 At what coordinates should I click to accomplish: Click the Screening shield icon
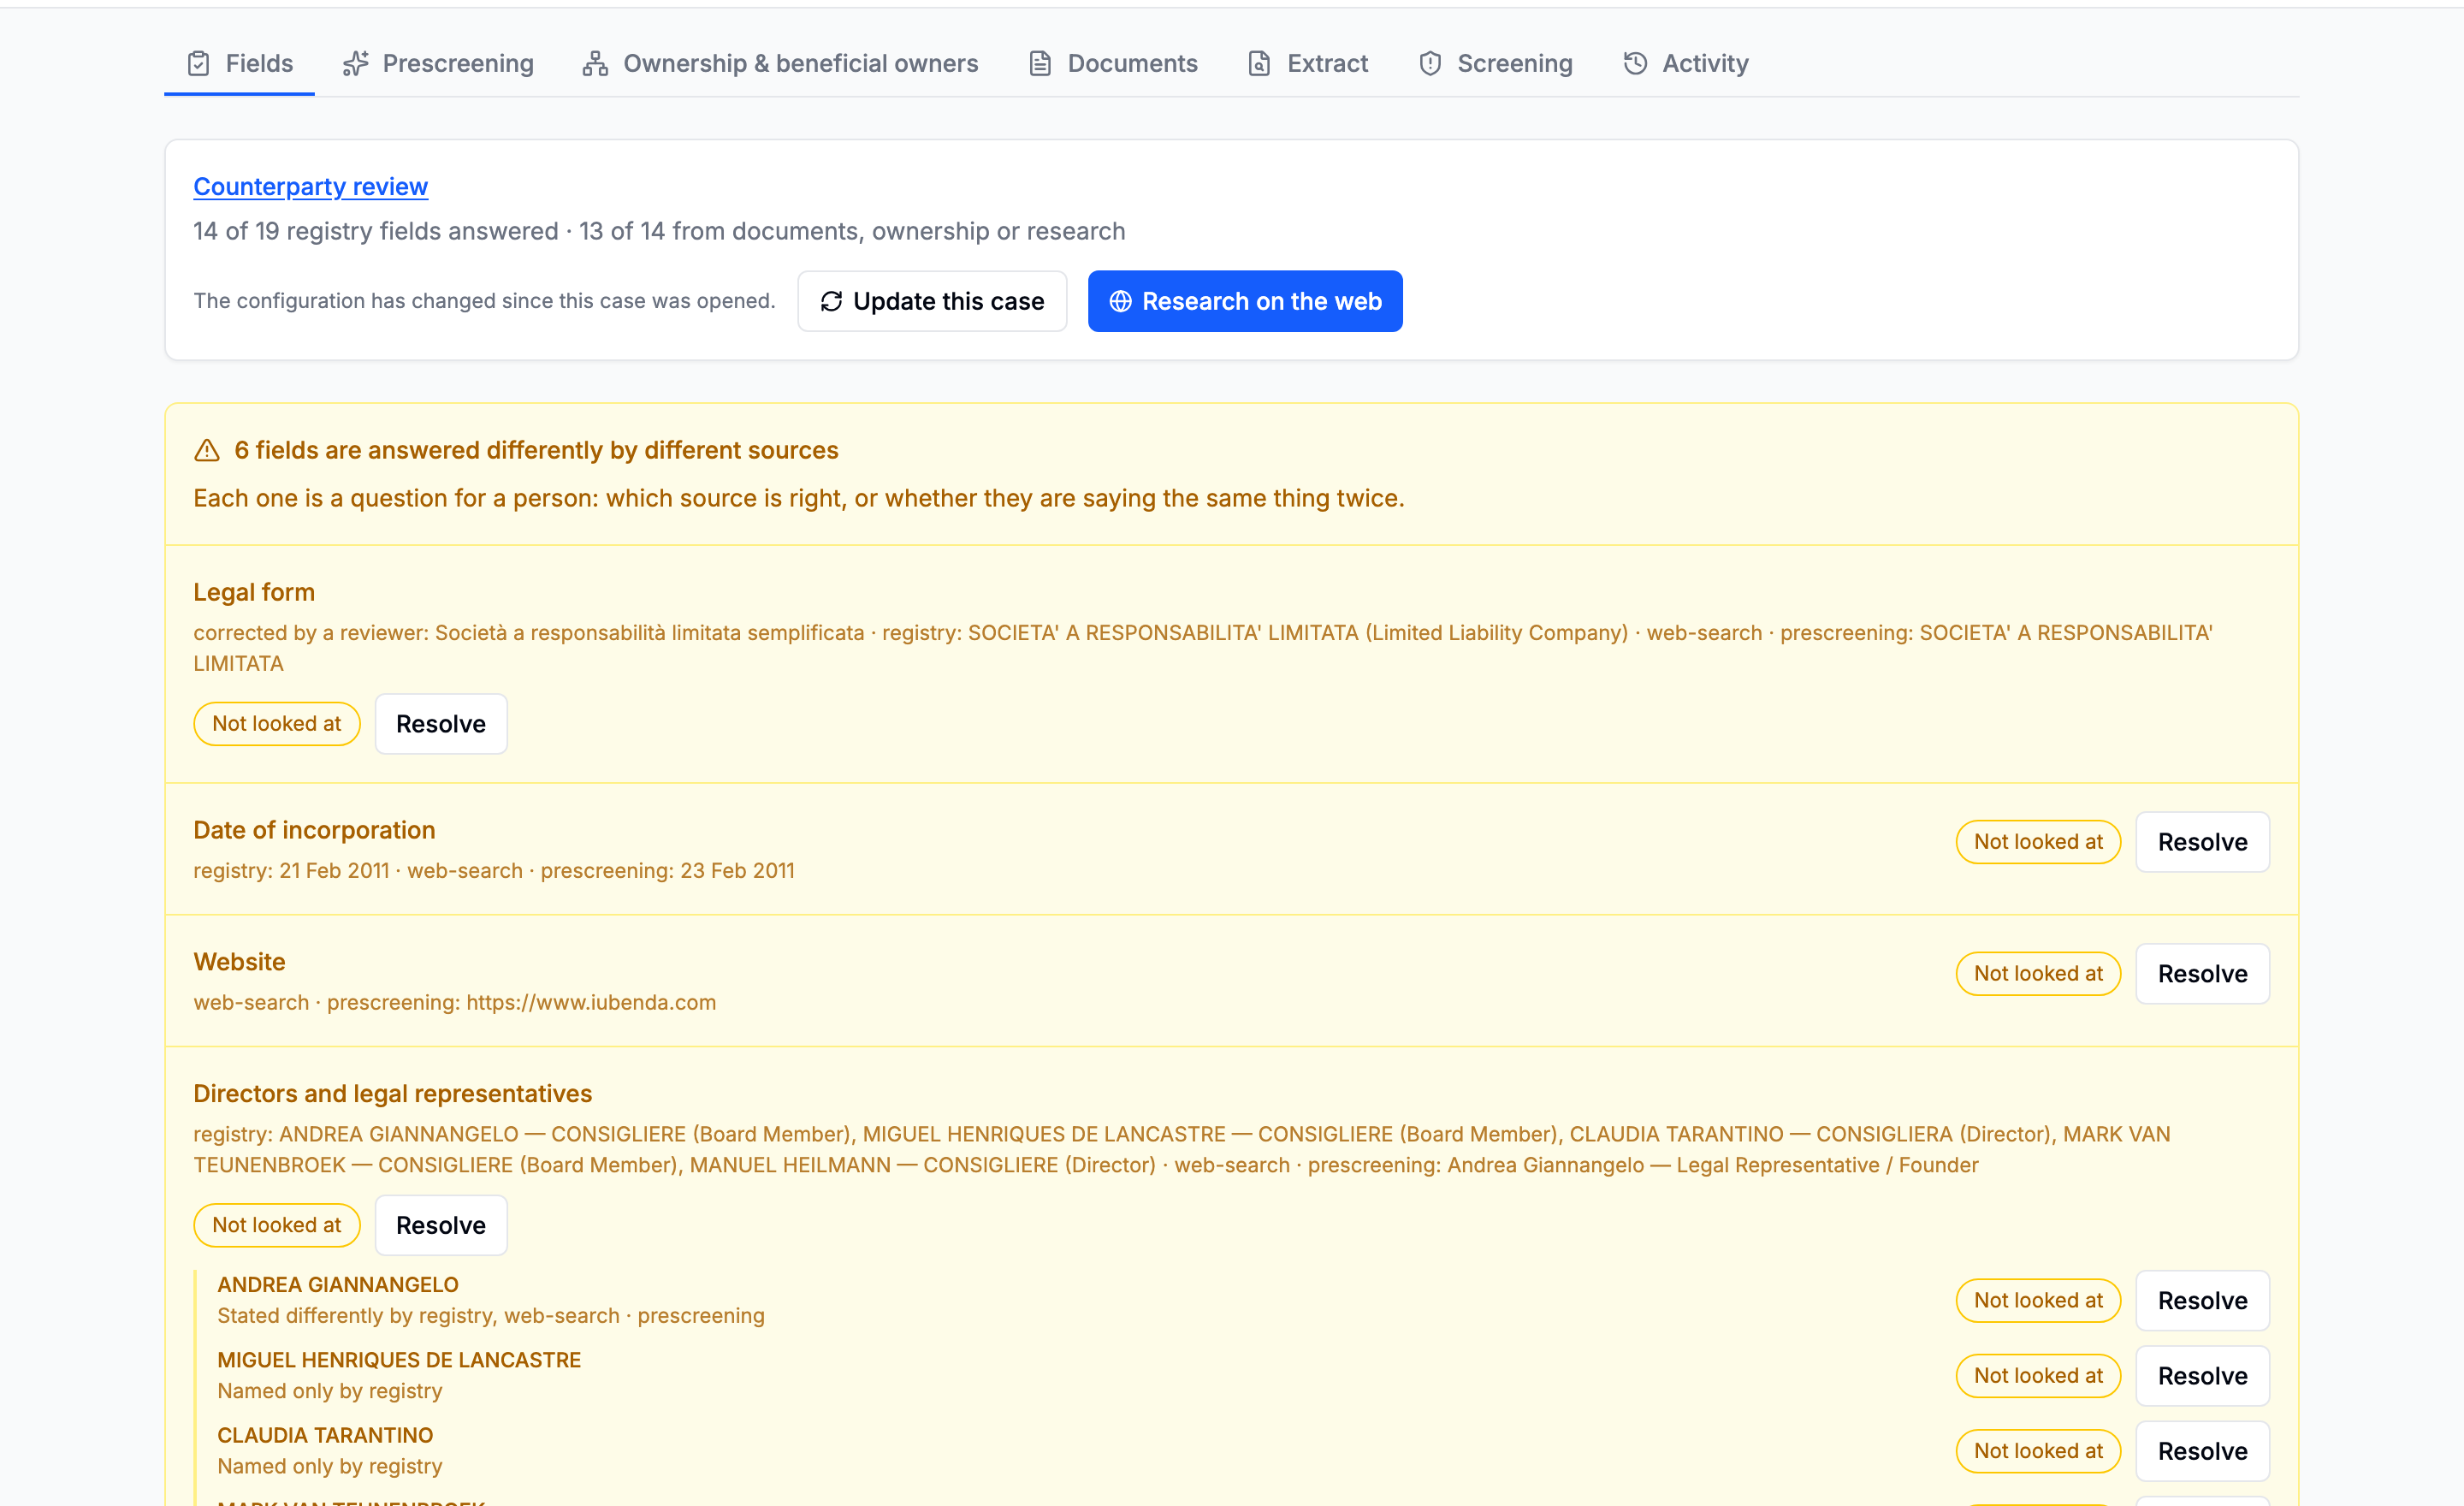(x=1430, y=63)
